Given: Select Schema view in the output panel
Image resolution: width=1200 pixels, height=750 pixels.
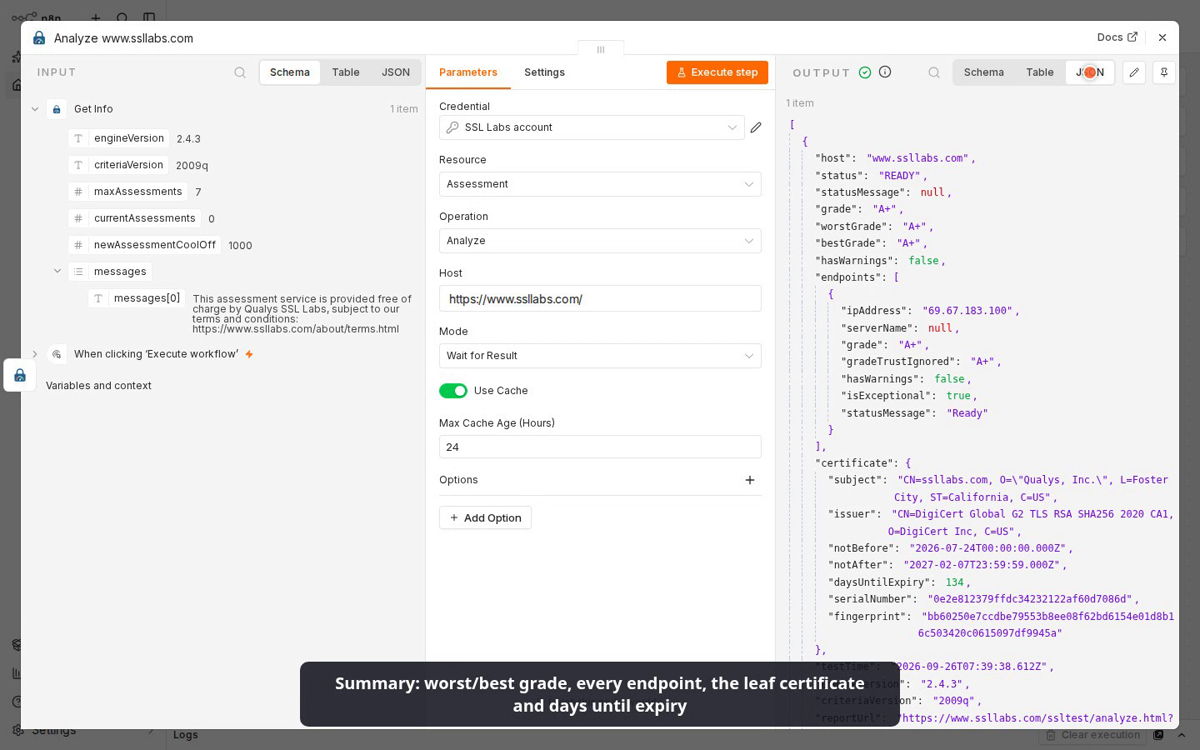Looking at the screenshot, I should 984,72.
